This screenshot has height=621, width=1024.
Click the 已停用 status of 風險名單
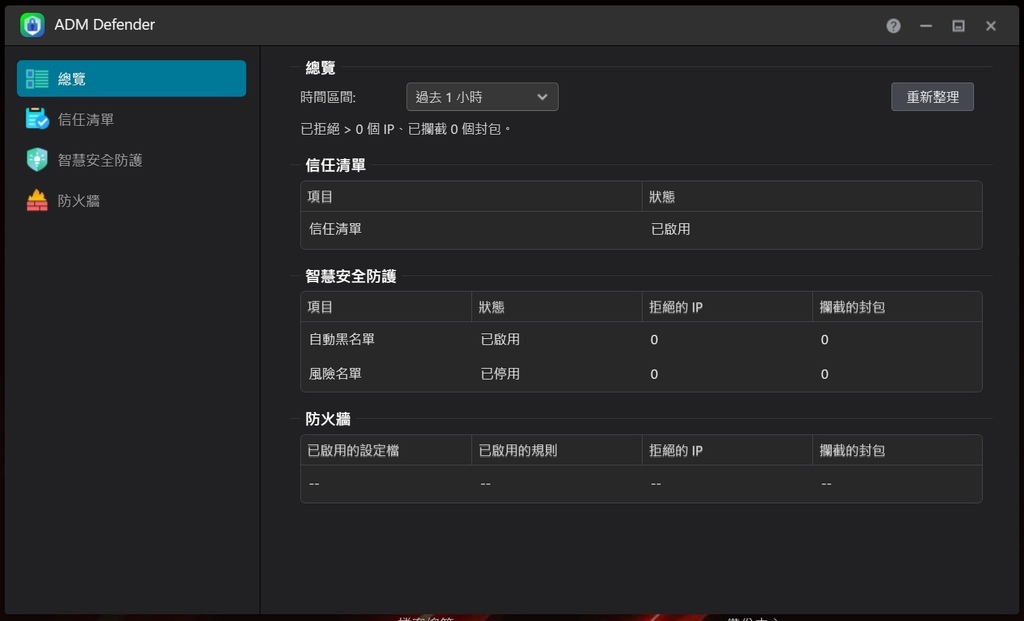(x=500, y=374)
